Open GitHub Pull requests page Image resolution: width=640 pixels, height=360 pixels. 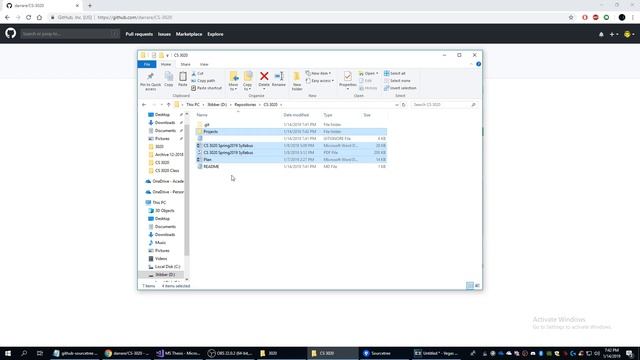pos(139,34)
